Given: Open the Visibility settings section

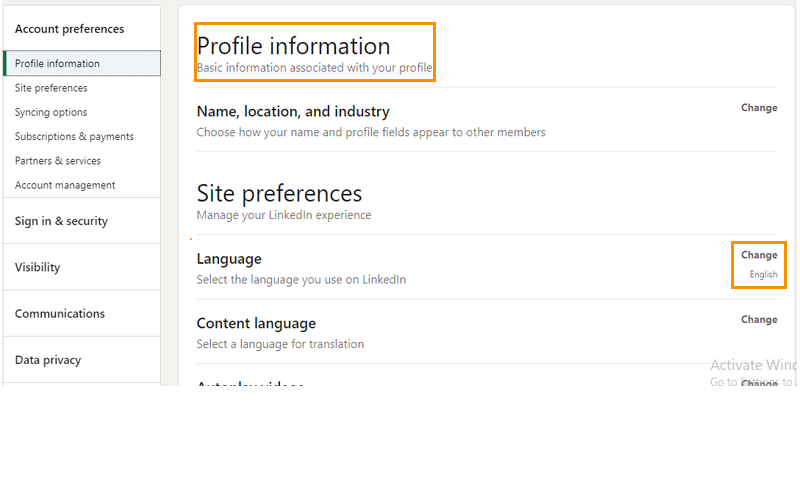Looking at the screenshot, I should tap(38, 267).
